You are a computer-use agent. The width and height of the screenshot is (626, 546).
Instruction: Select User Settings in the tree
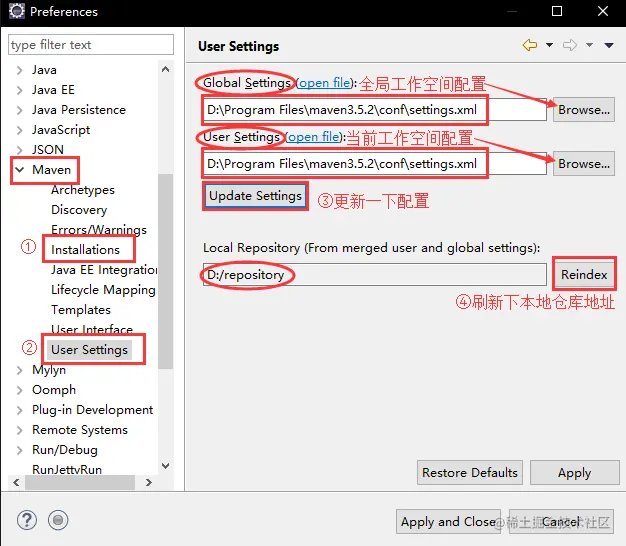pyautogui.click(x=89, y=350)
